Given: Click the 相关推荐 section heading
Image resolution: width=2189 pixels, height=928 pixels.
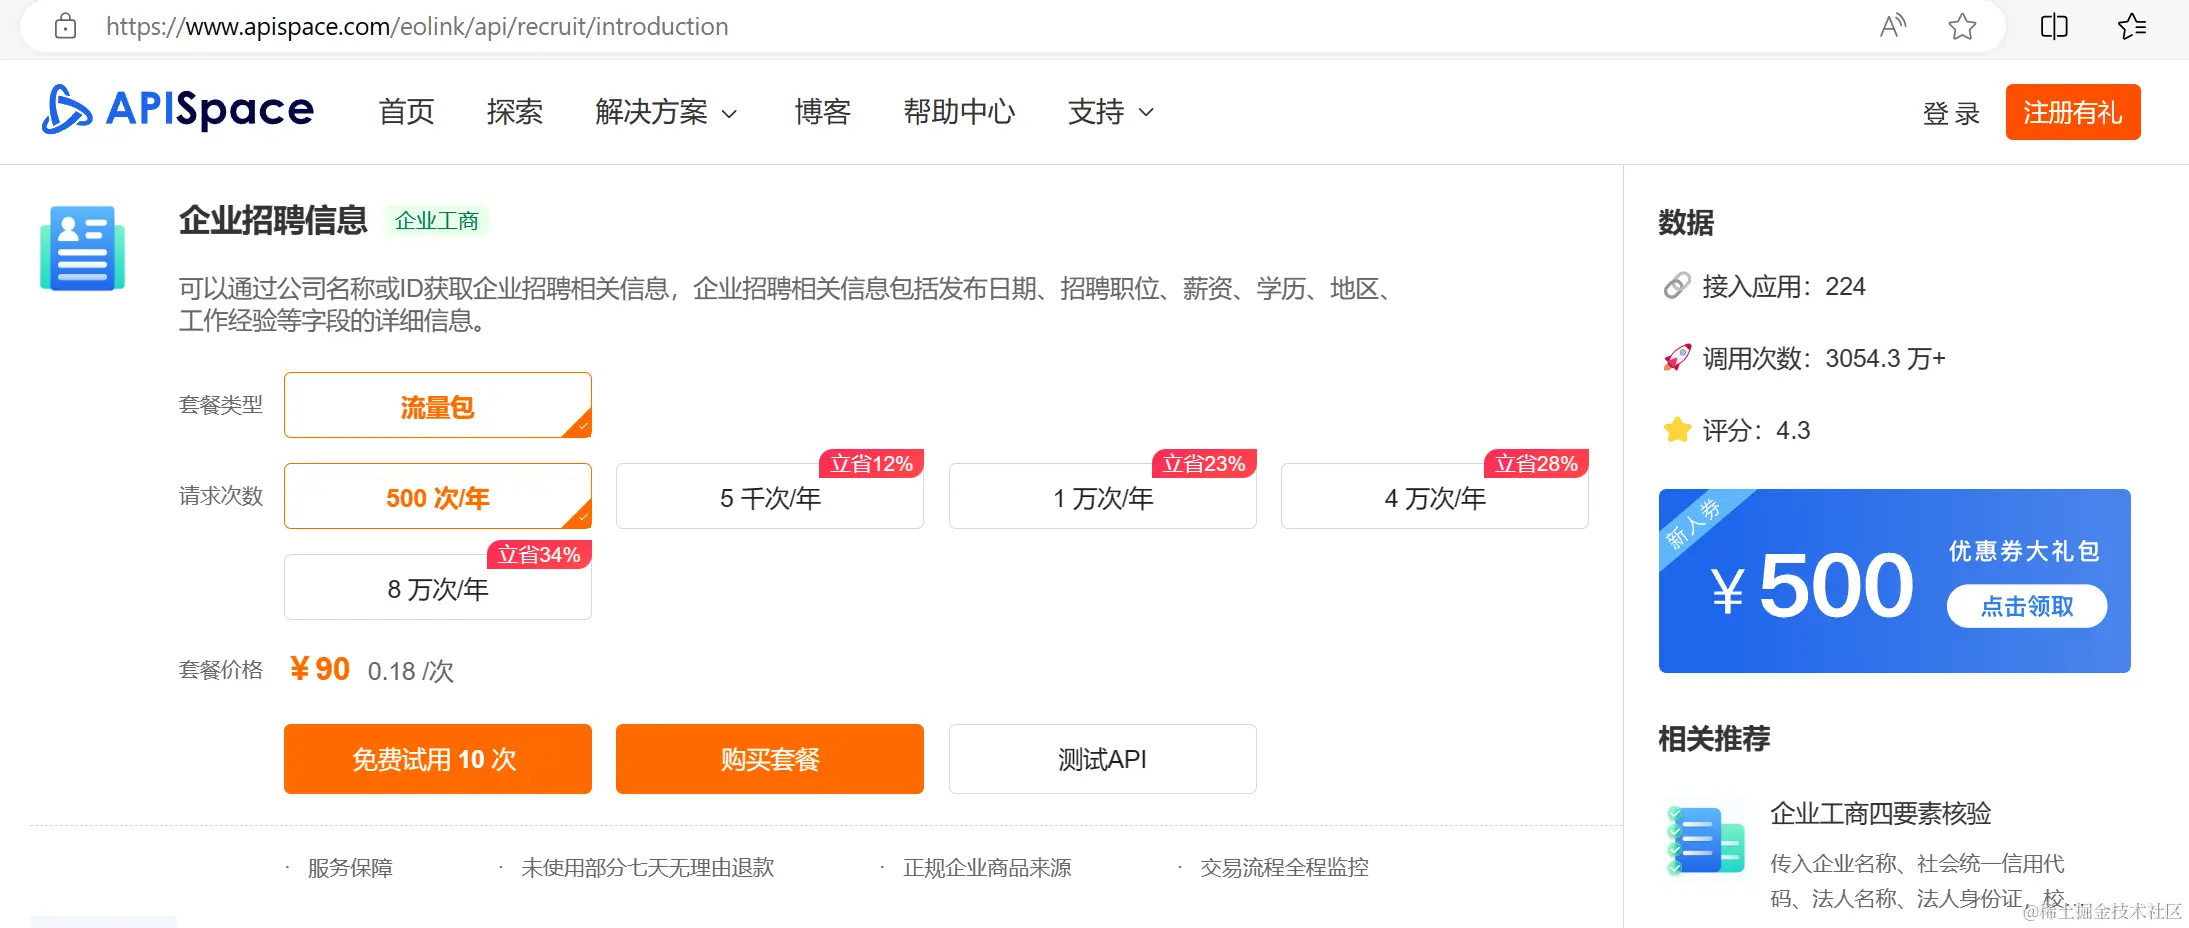Looking at the screenshot, I should (1714, 738).
